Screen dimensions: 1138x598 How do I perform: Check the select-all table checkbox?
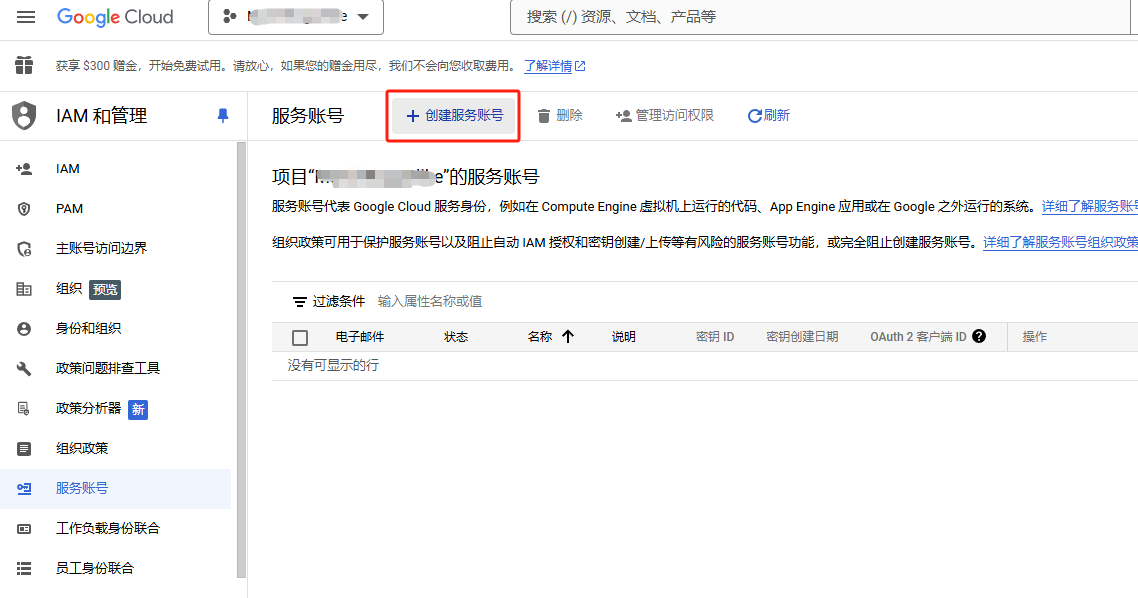click(300, 337)
